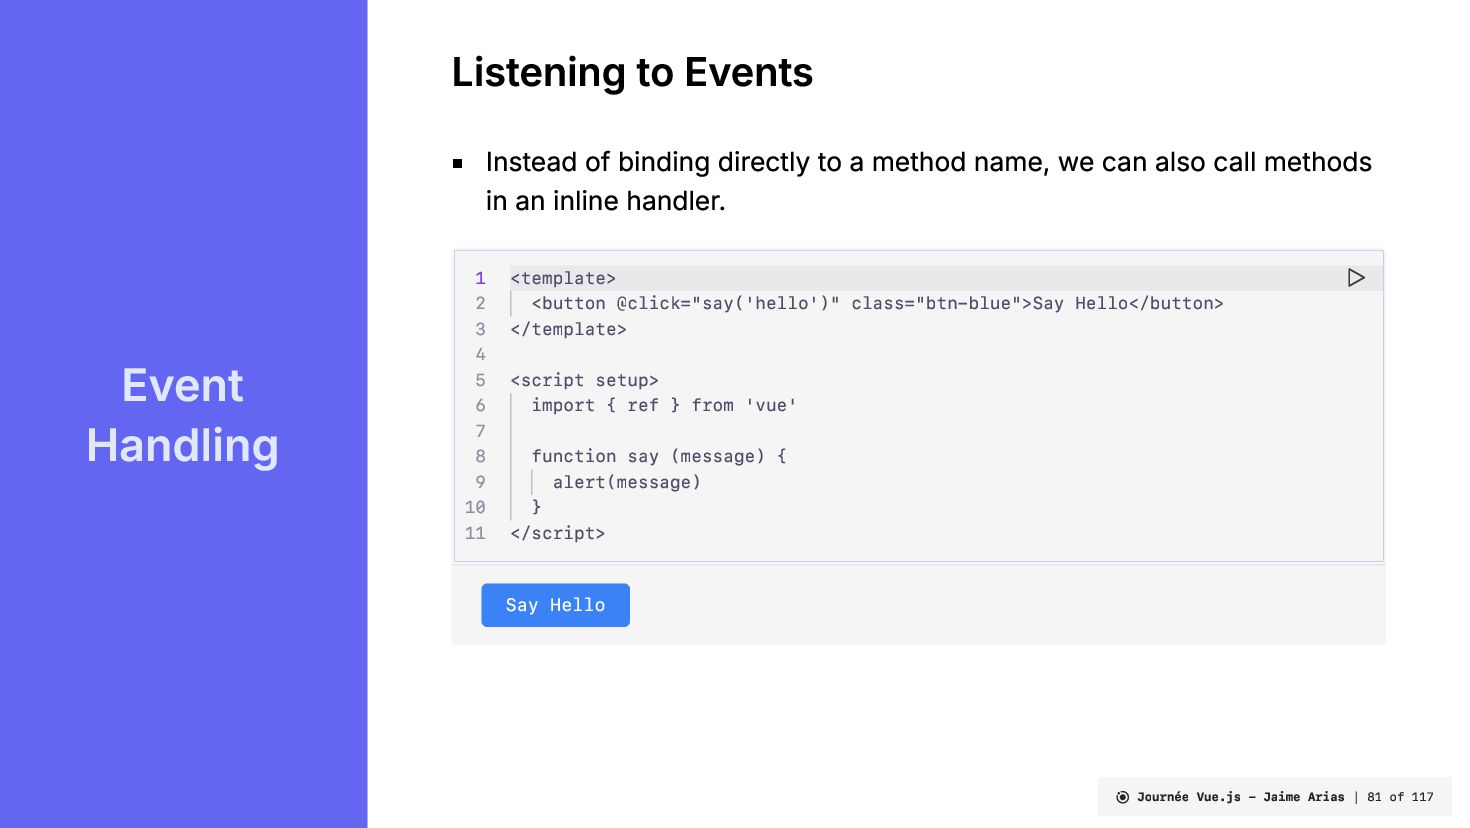Image resolution: width=1470 pixels, height=828 pixels.
Task: Click the 'alert(message)' code line
Action: click(x=627, y=482)
